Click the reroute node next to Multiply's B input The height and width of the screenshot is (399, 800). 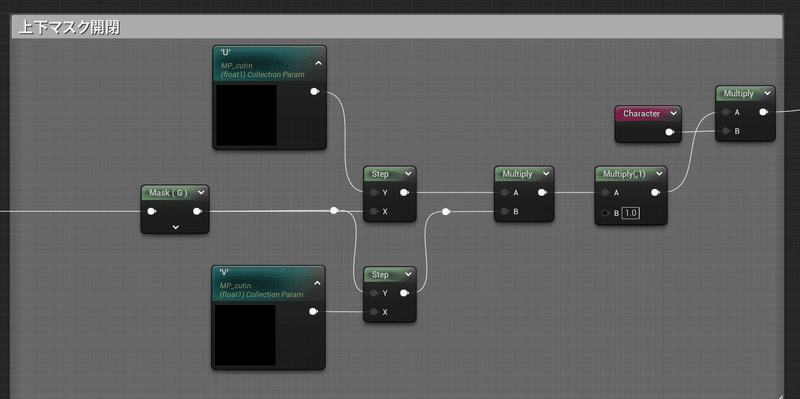(445, 211)
